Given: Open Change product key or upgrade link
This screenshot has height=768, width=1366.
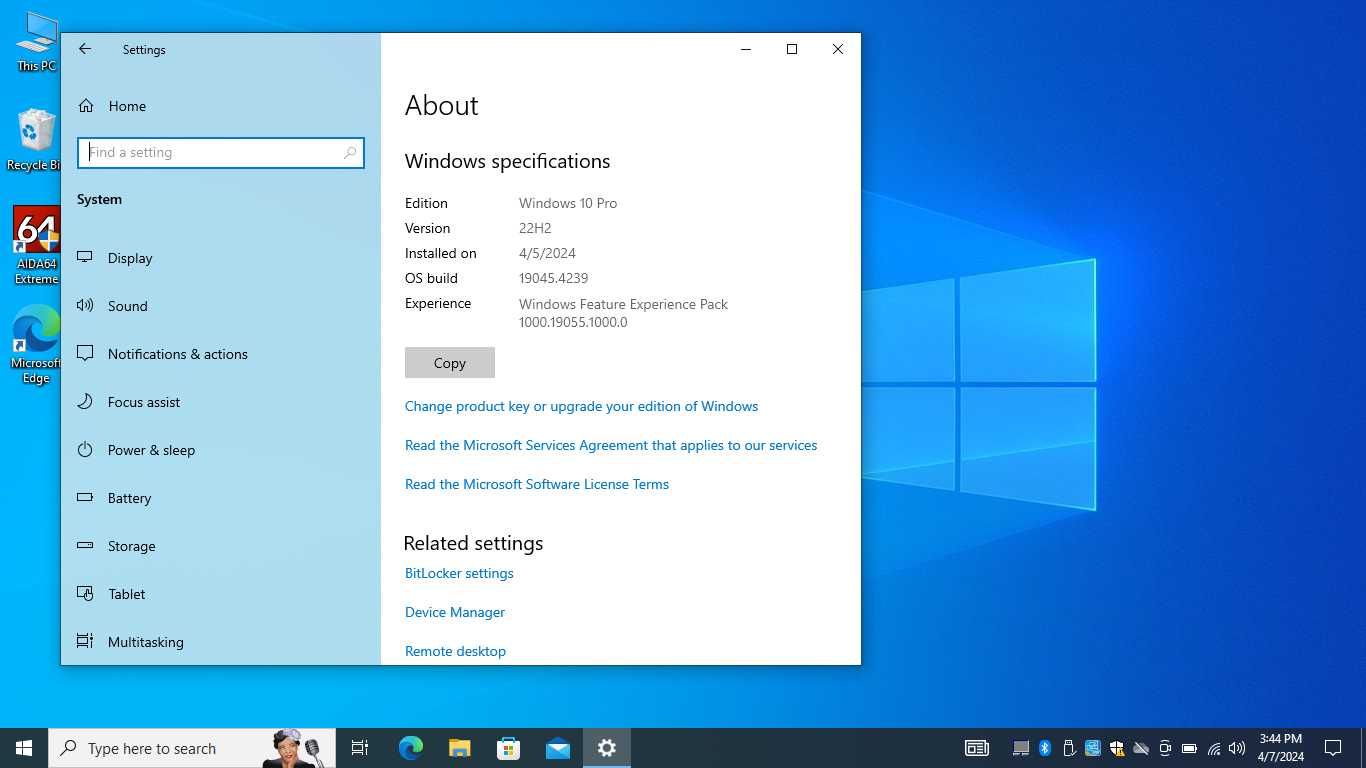Looking at the screenshot, I should [x=581, y=406].
